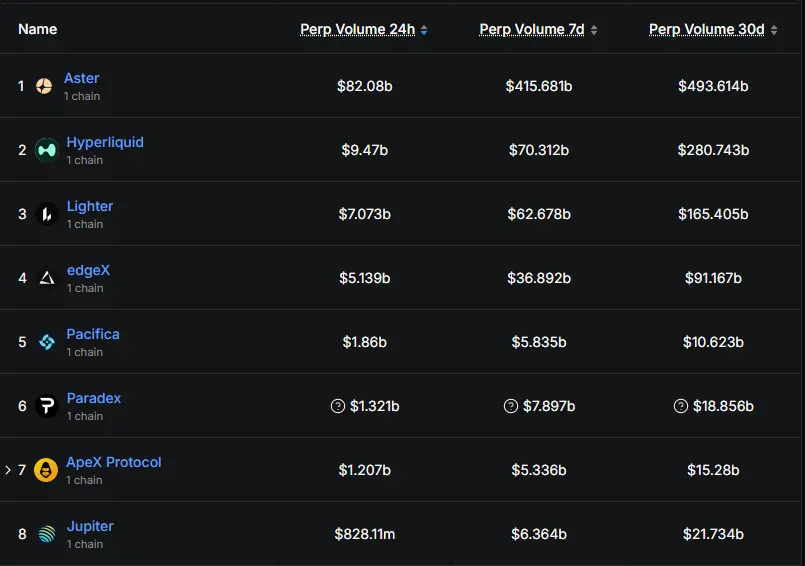Open the Aster protocol link
The image size is (805, 566).
coord(81,78)
